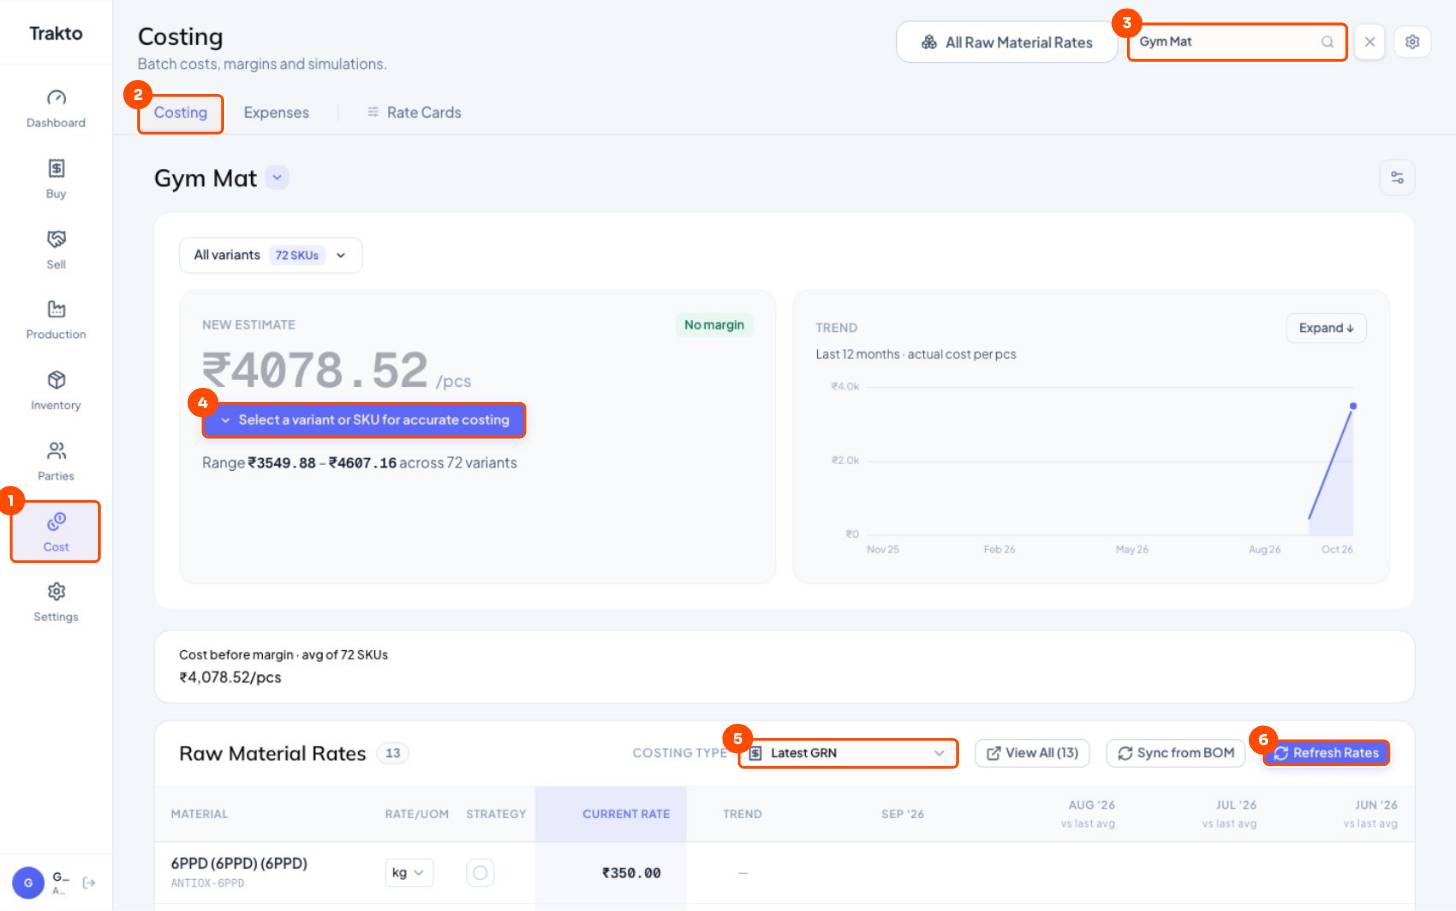Click the logout icon beside user avatar
This screenshot has height=911, width=1456.
click(89, 883)
